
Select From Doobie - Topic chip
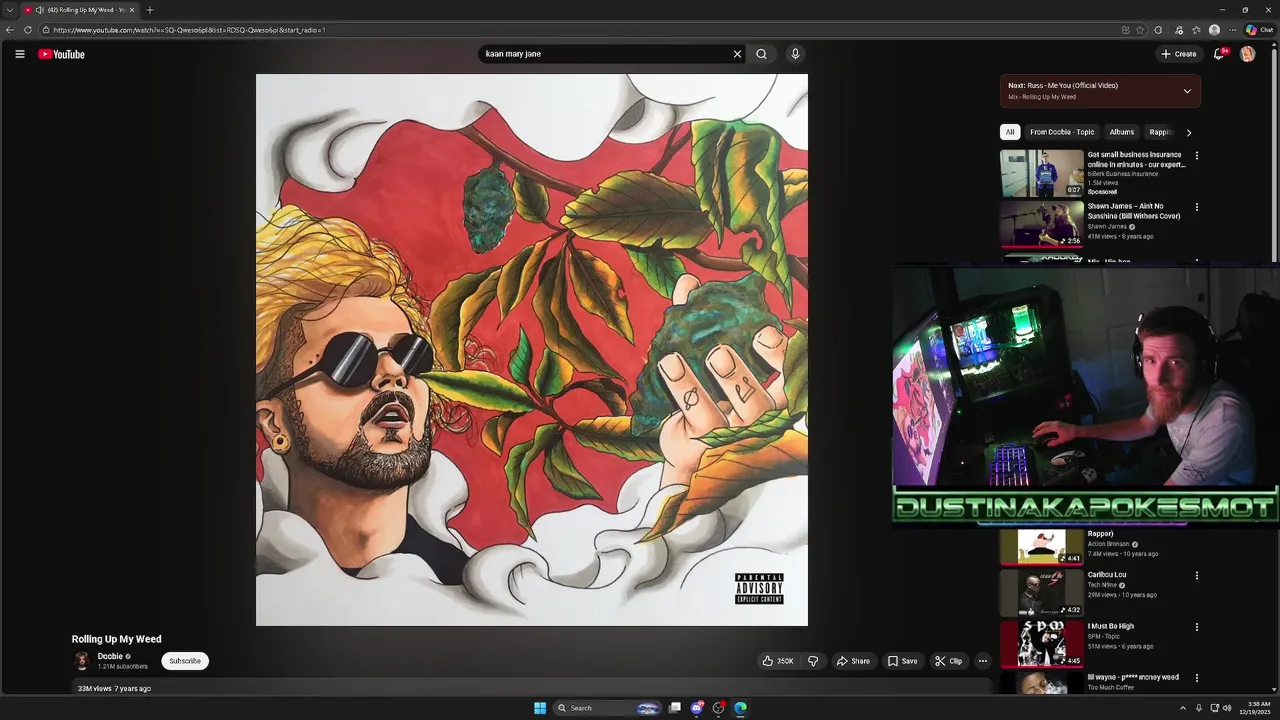[x=1062, y=132]
